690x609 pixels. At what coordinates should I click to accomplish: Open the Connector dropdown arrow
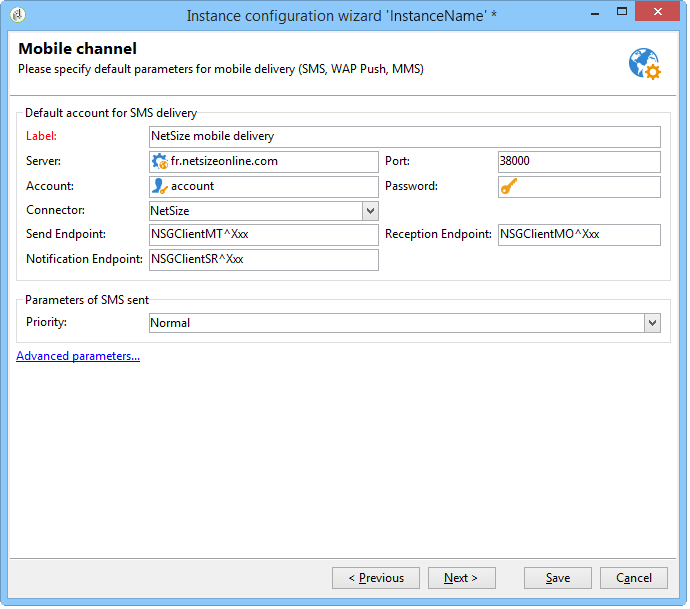pyautogui.click(x=371, y=211)
